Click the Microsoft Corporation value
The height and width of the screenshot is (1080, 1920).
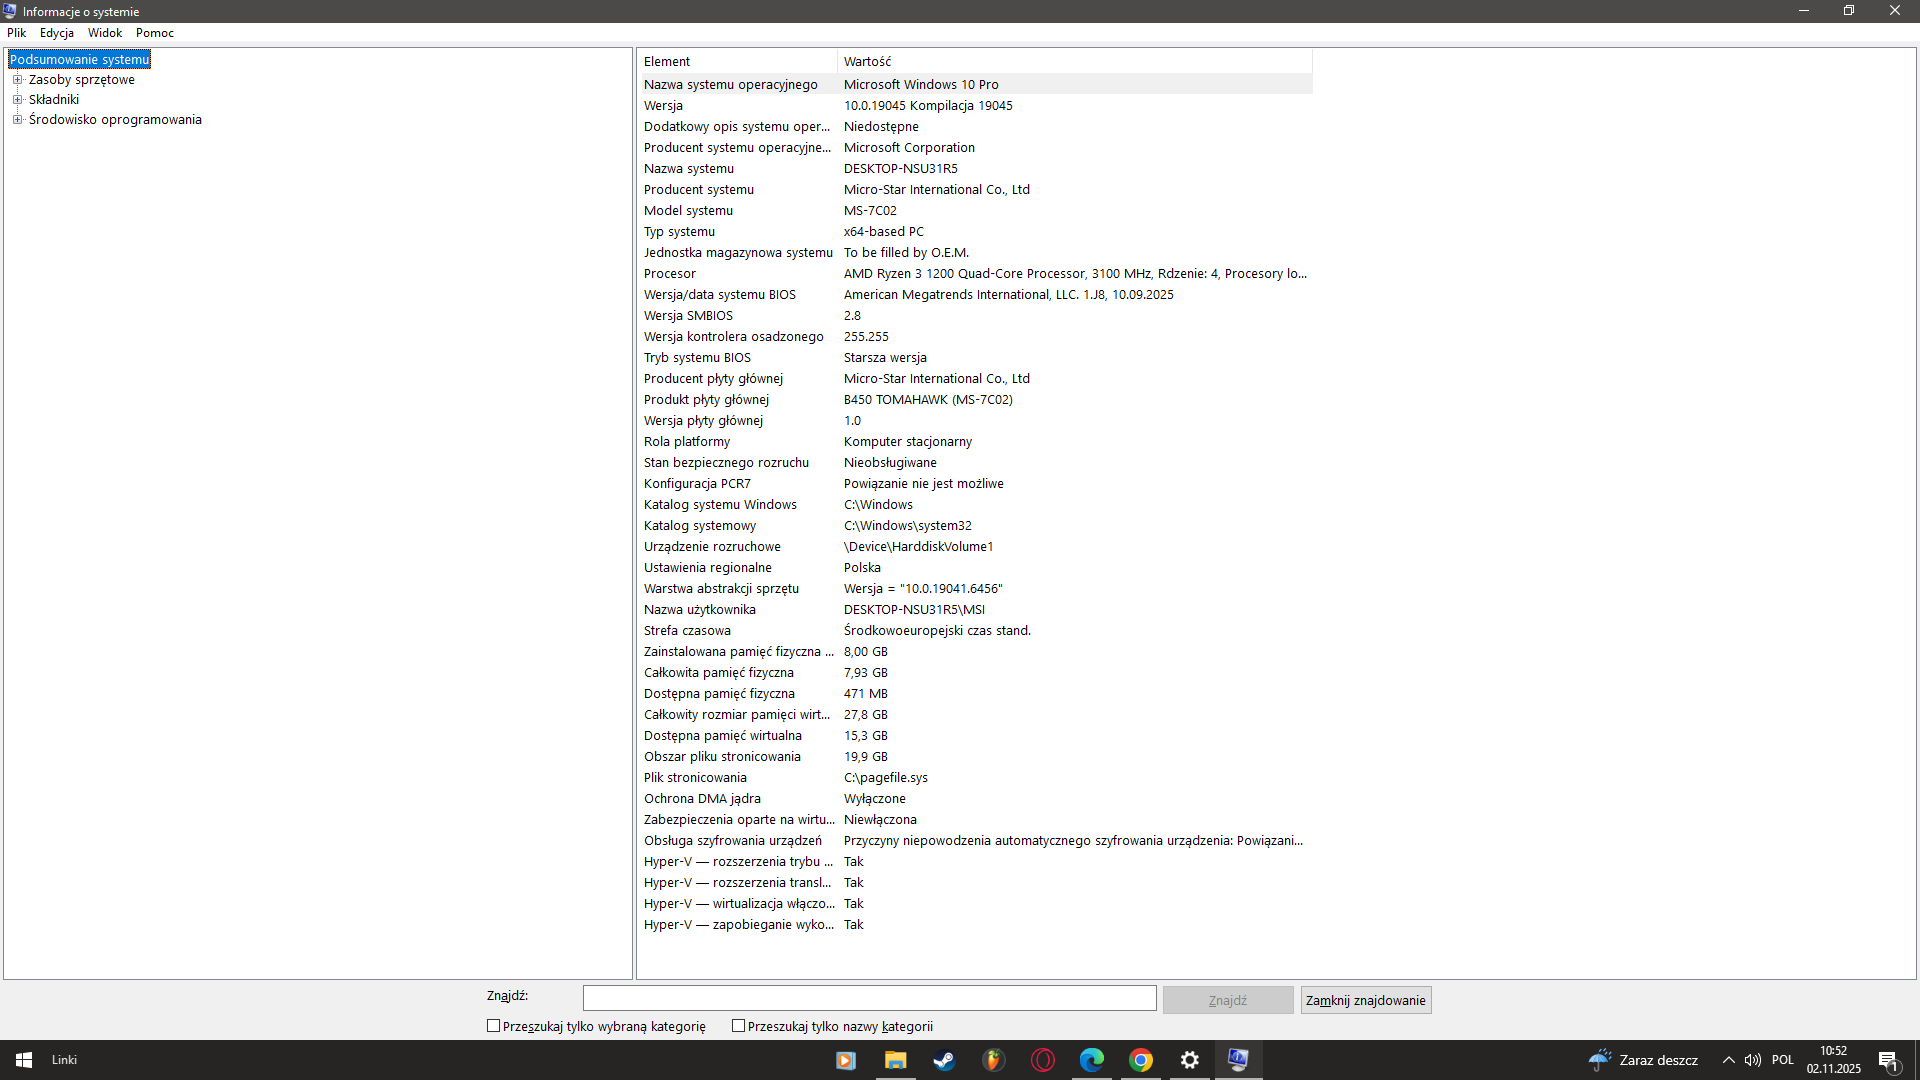click(x=909, y=148)
